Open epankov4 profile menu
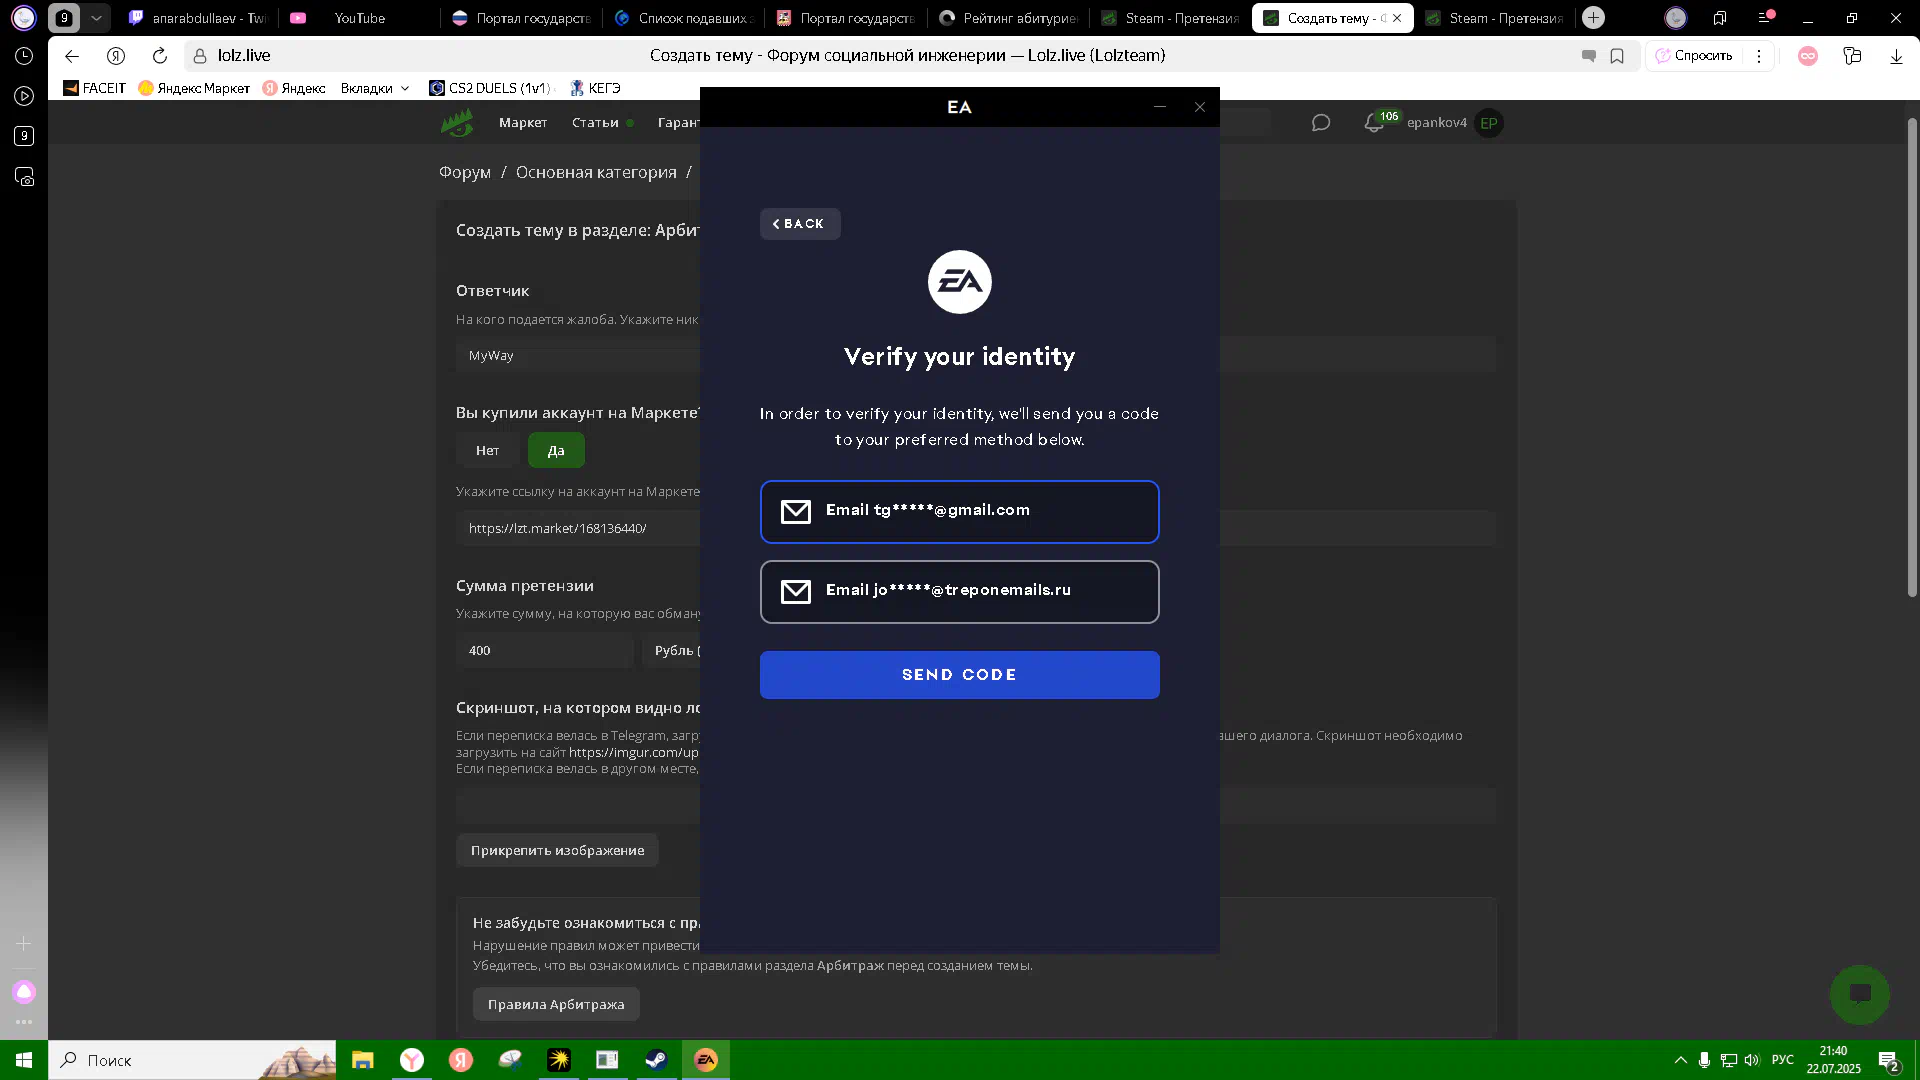 (x=1437, y=123)
